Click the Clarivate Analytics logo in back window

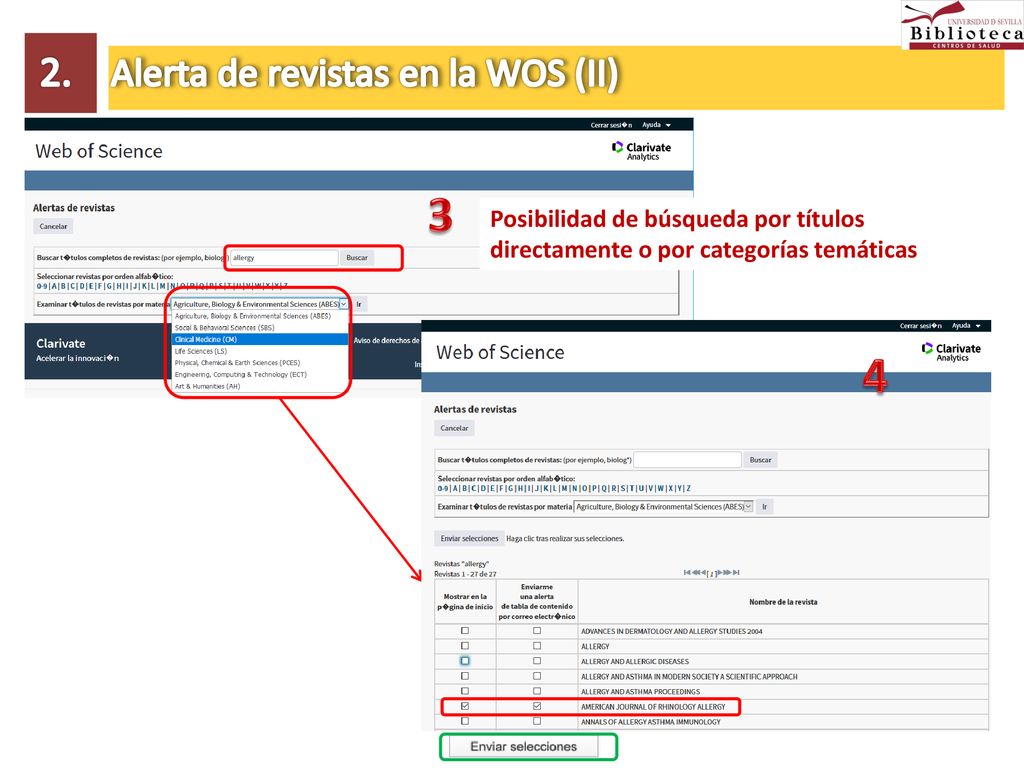coord(641,151)
